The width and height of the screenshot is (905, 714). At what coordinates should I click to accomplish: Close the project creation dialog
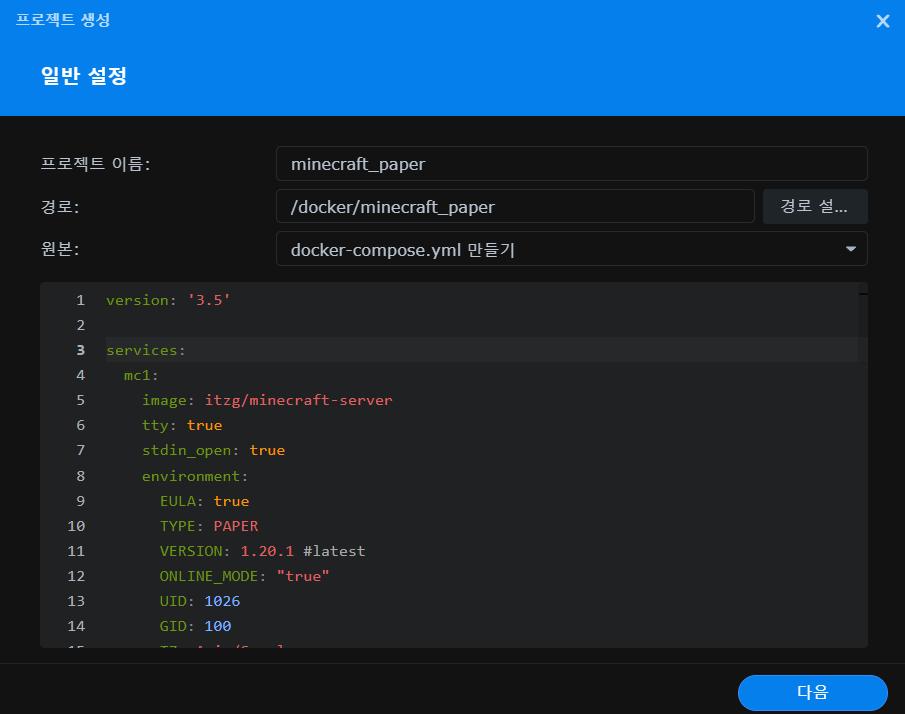click(882, 21)
